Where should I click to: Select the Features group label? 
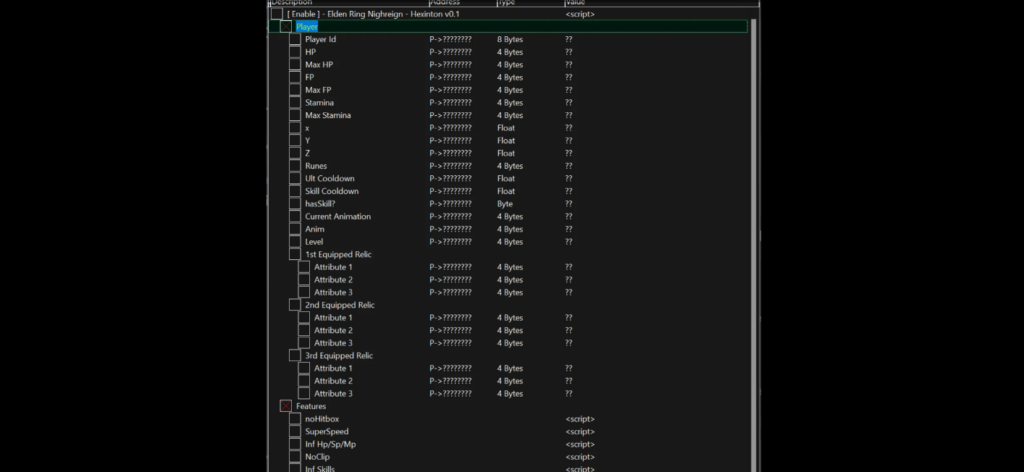(x=311, y=406)
